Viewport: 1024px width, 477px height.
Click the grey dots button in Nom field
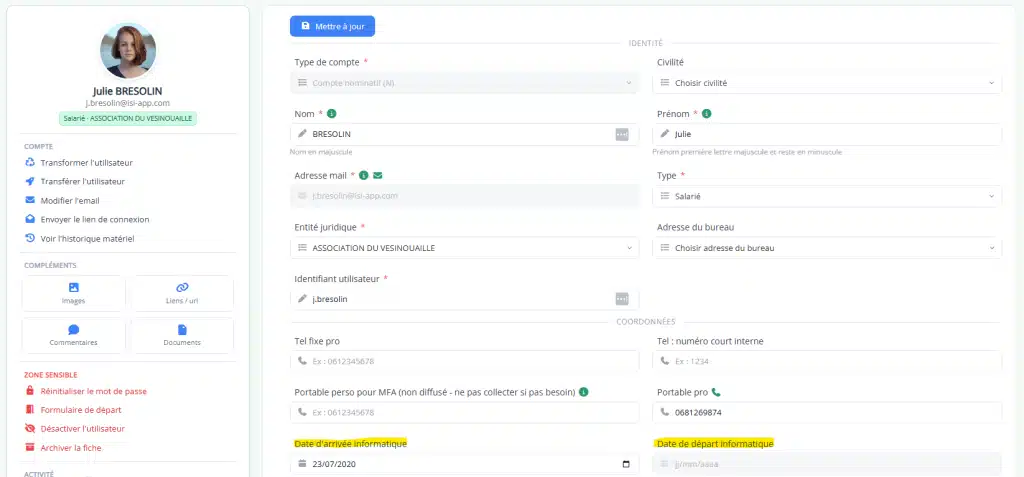[x=622, y=134]
